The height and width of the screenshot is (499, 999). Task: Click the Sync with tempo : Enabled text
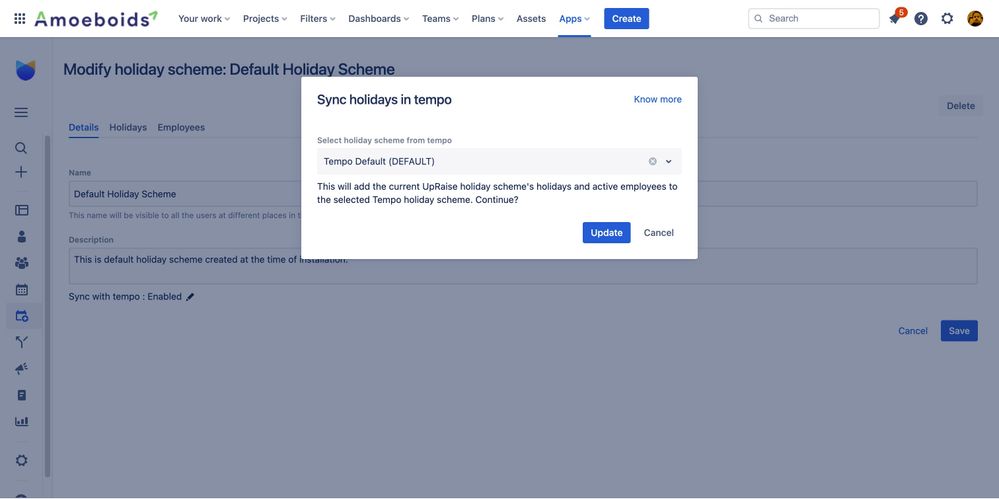tap(125, 297)
